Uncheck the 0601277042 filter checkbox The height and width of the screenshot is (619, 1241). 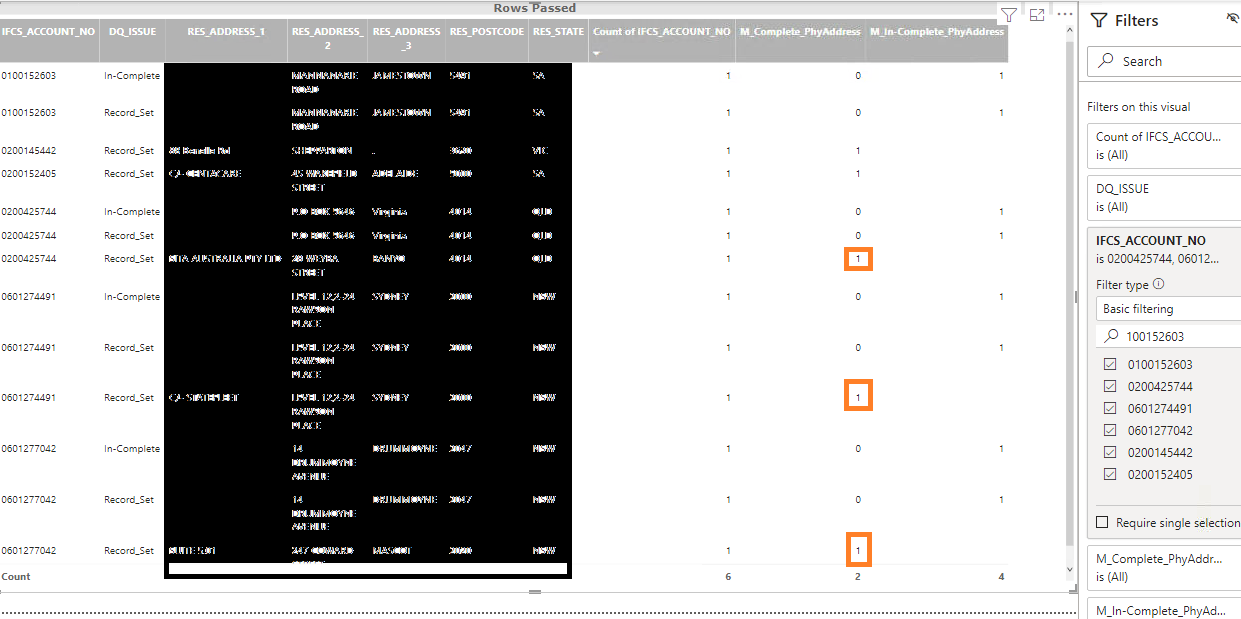(1111, 430)
